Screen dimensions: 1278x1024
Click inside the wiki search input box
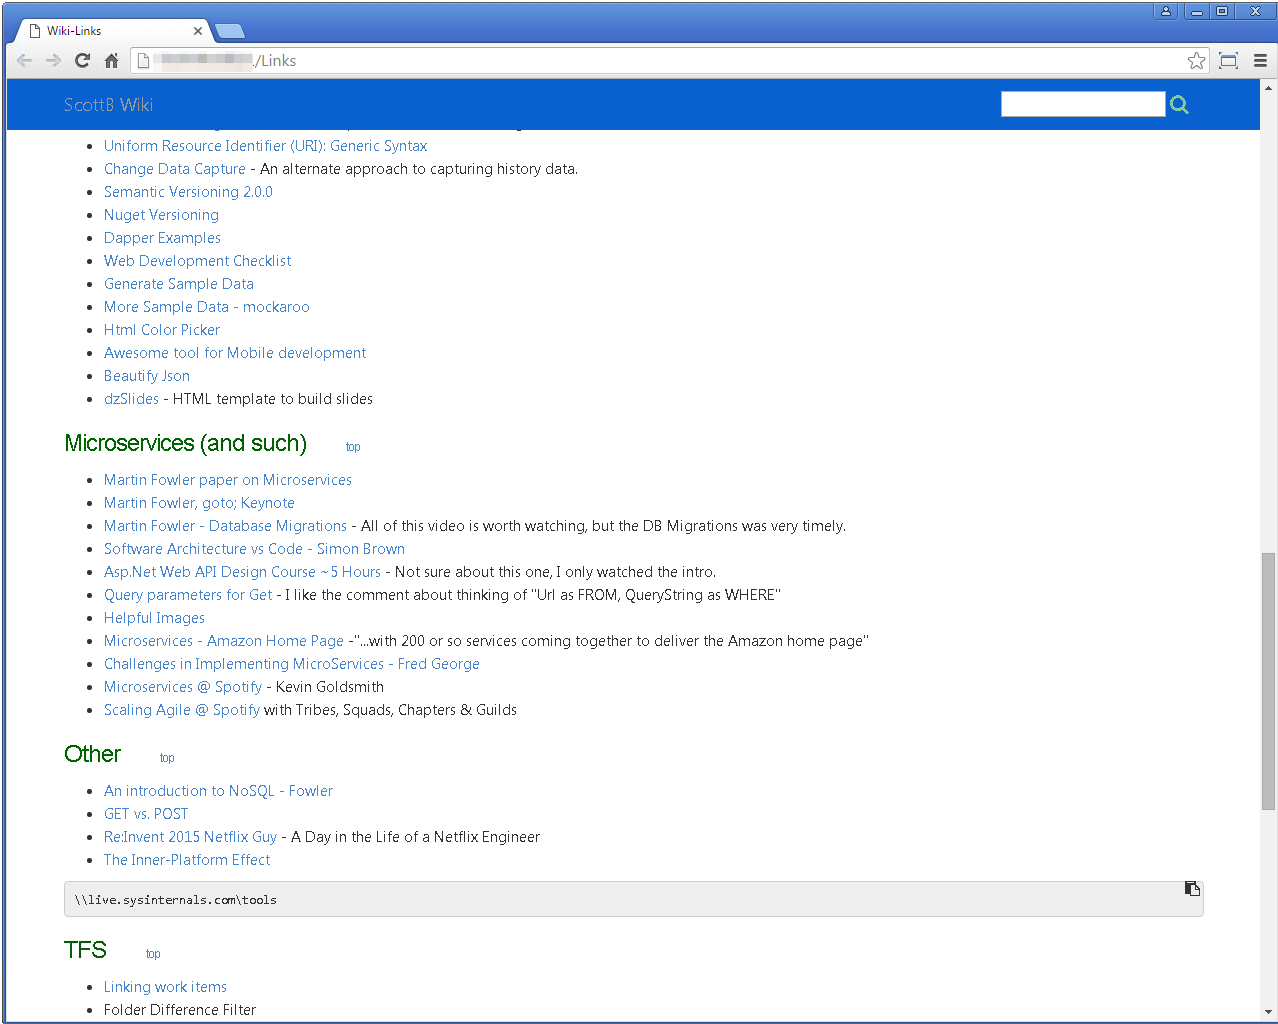pyautogui.click(x=1082, y=104)
